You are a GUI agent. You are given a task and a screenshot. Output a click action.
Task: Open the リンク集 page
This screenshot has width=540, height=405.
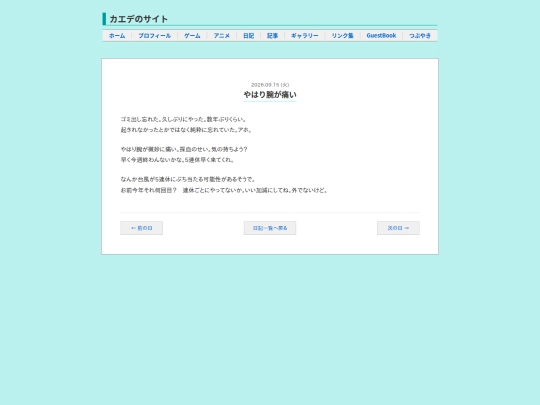342,35
